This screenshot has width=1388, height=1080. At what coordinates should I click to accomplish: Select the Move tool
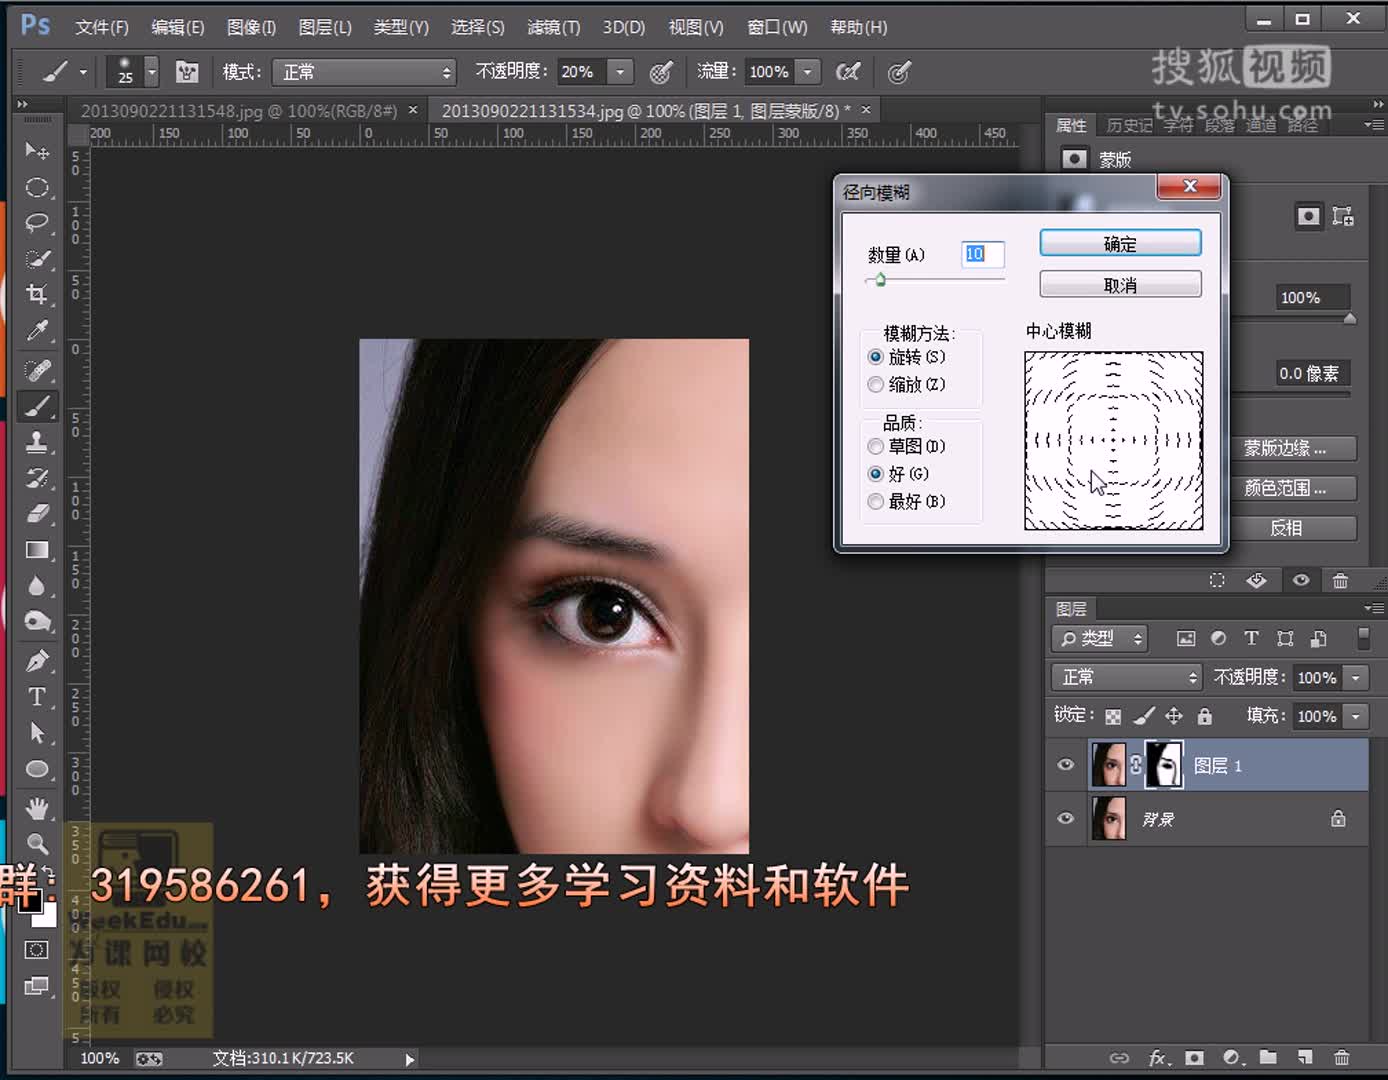[x=37, y=151]
